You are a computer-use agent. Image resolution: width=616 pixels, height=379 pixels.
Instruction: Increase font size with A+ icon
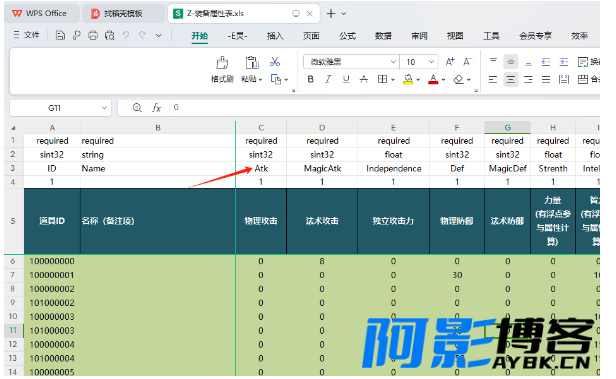pyautogui.click(x=450, y=62)
